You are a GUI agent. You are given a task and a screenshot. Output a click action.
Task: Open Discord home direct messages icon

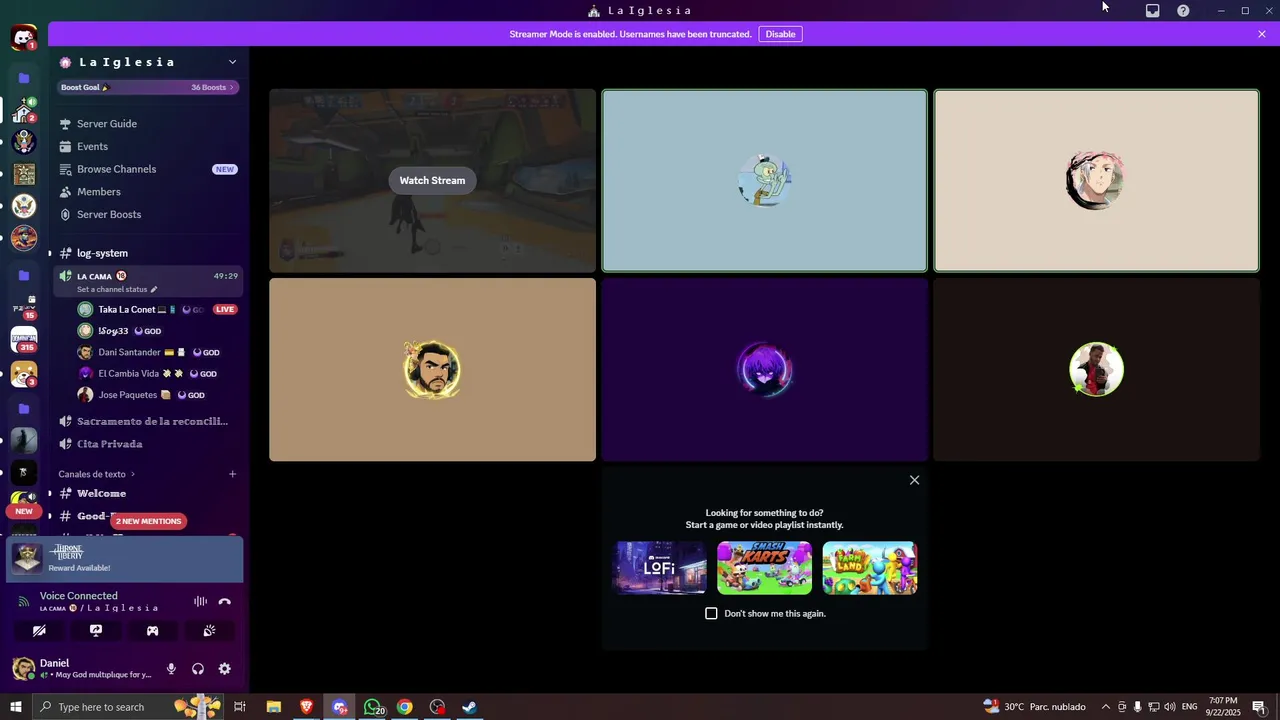[x=24, y=39]
